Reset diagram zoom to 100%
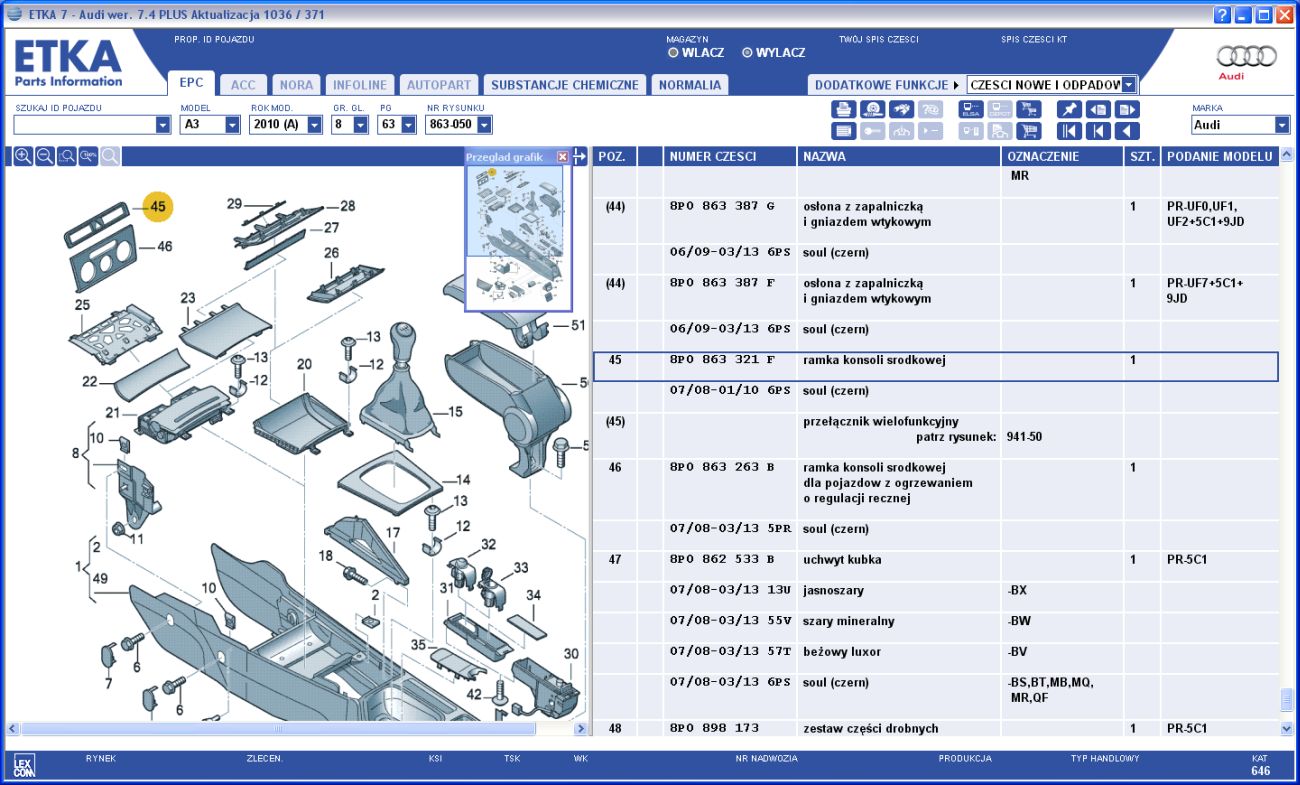 [x=89, y=156]
